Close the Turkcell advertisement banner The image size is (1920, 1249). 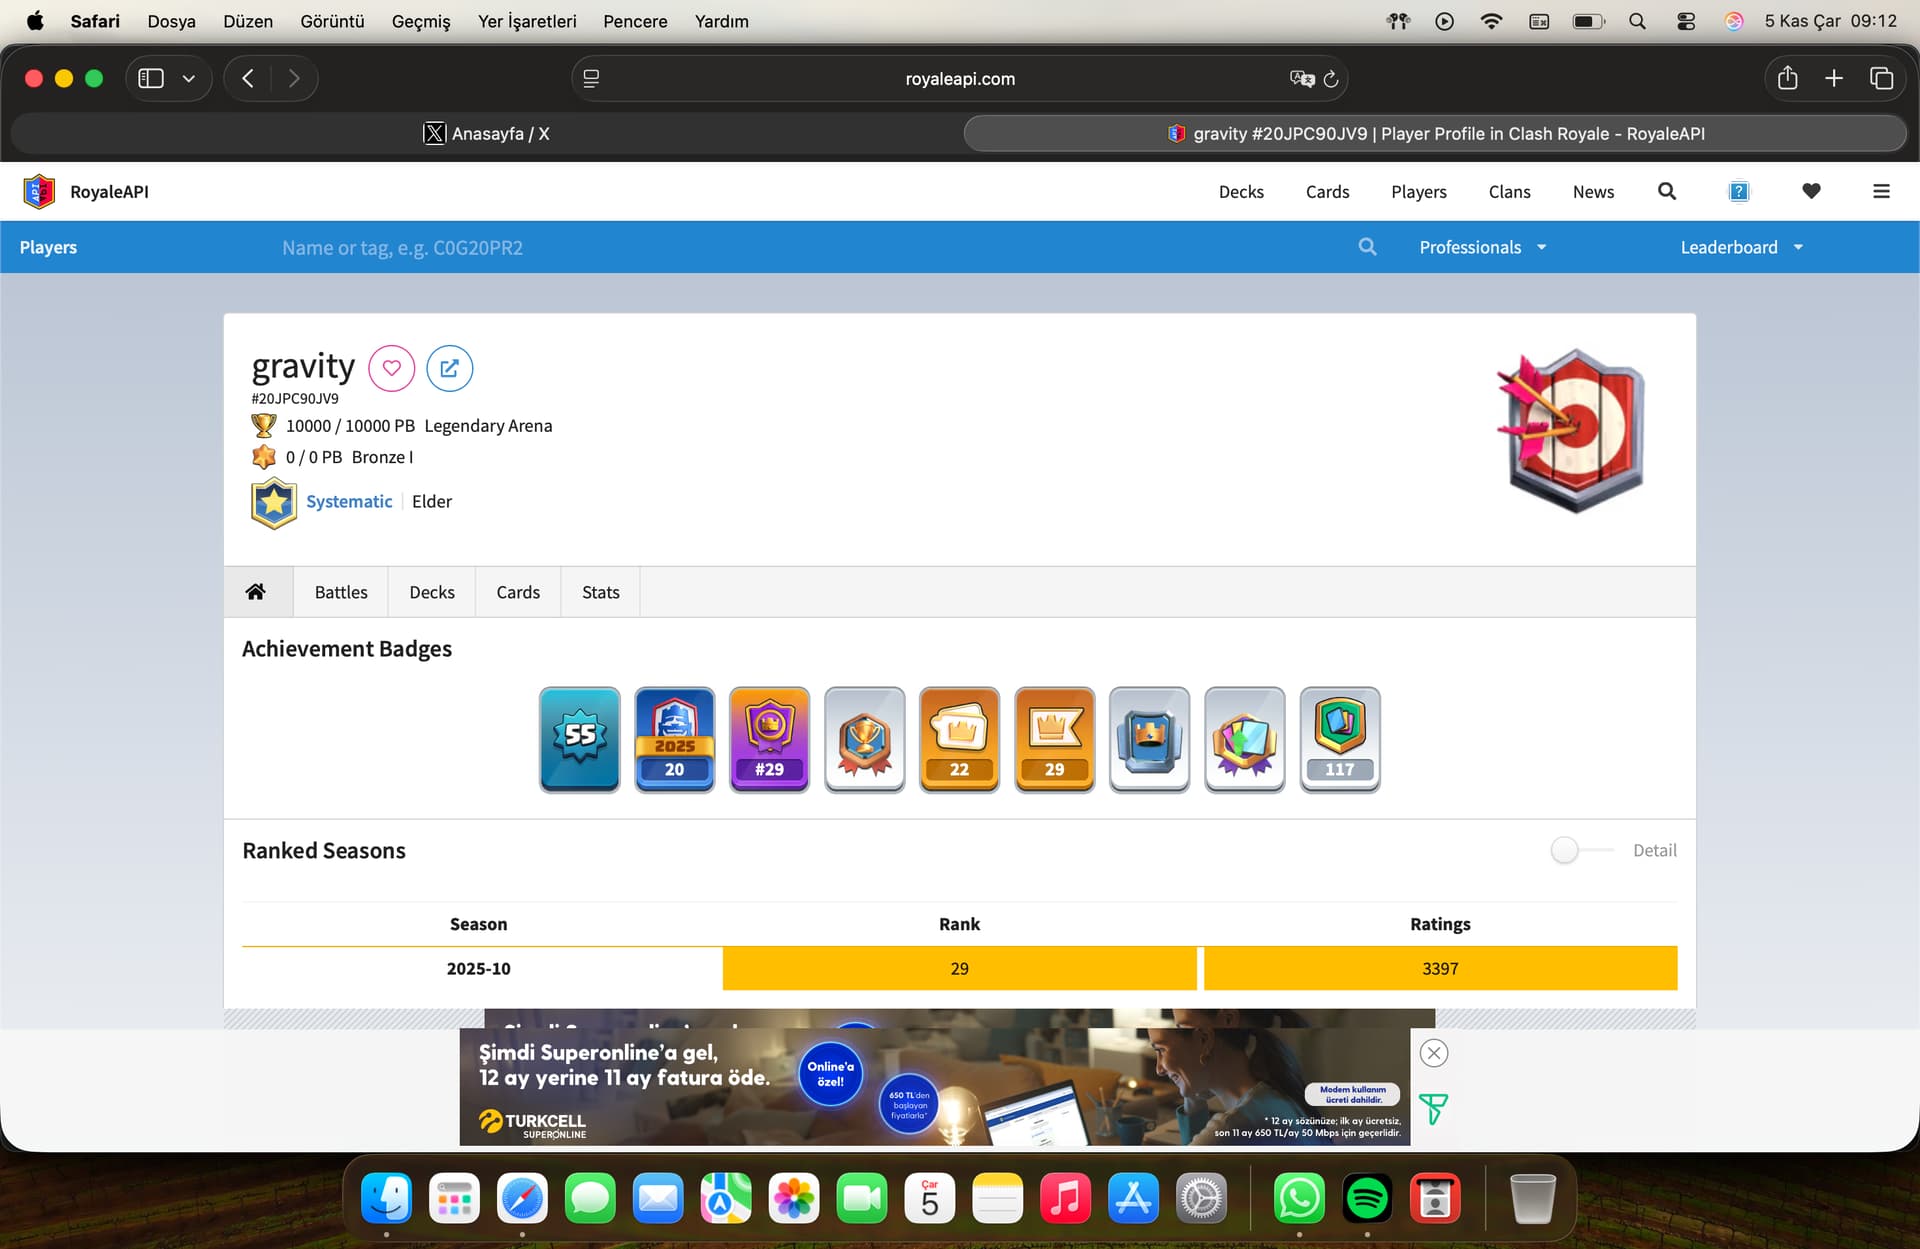click(x=1434, y=1053)
